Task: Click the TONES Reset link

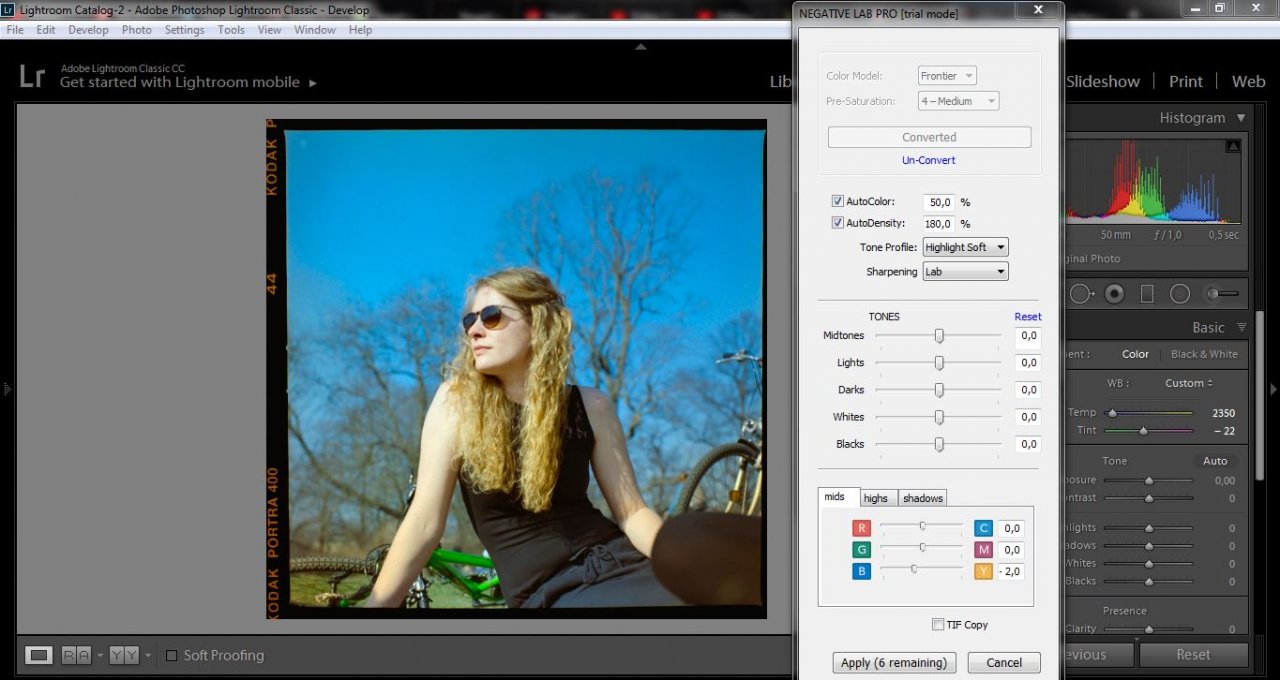Action: [1028, 317]
